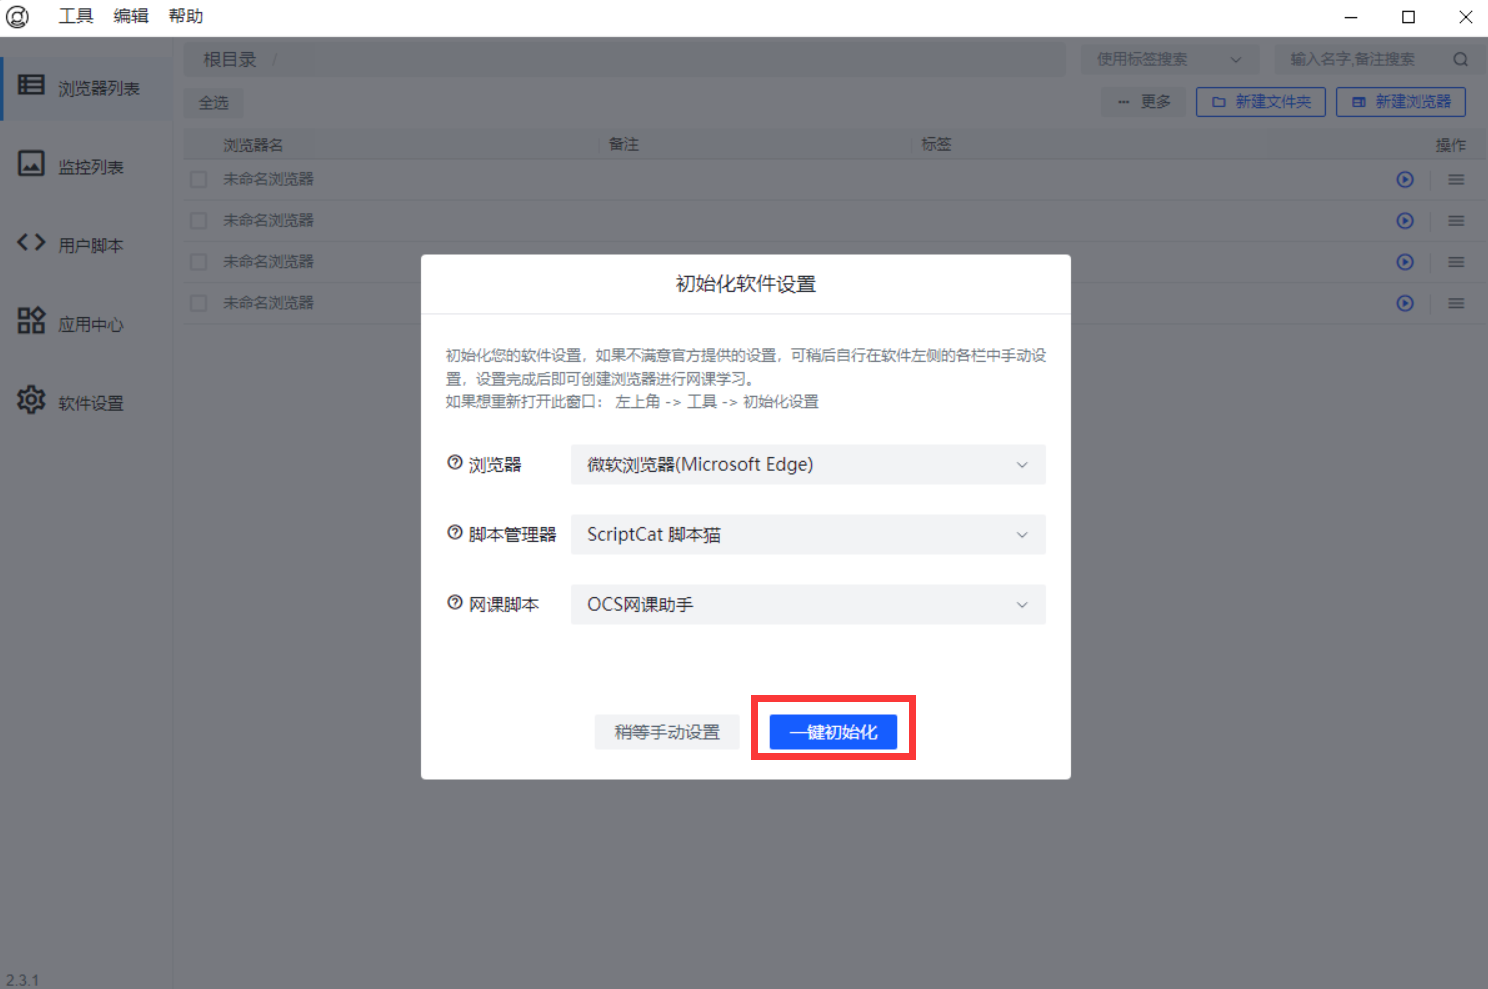Launch the last 未命名浏览器 with its play icon
This screenshot has width=1488, height=989.
1405,303
